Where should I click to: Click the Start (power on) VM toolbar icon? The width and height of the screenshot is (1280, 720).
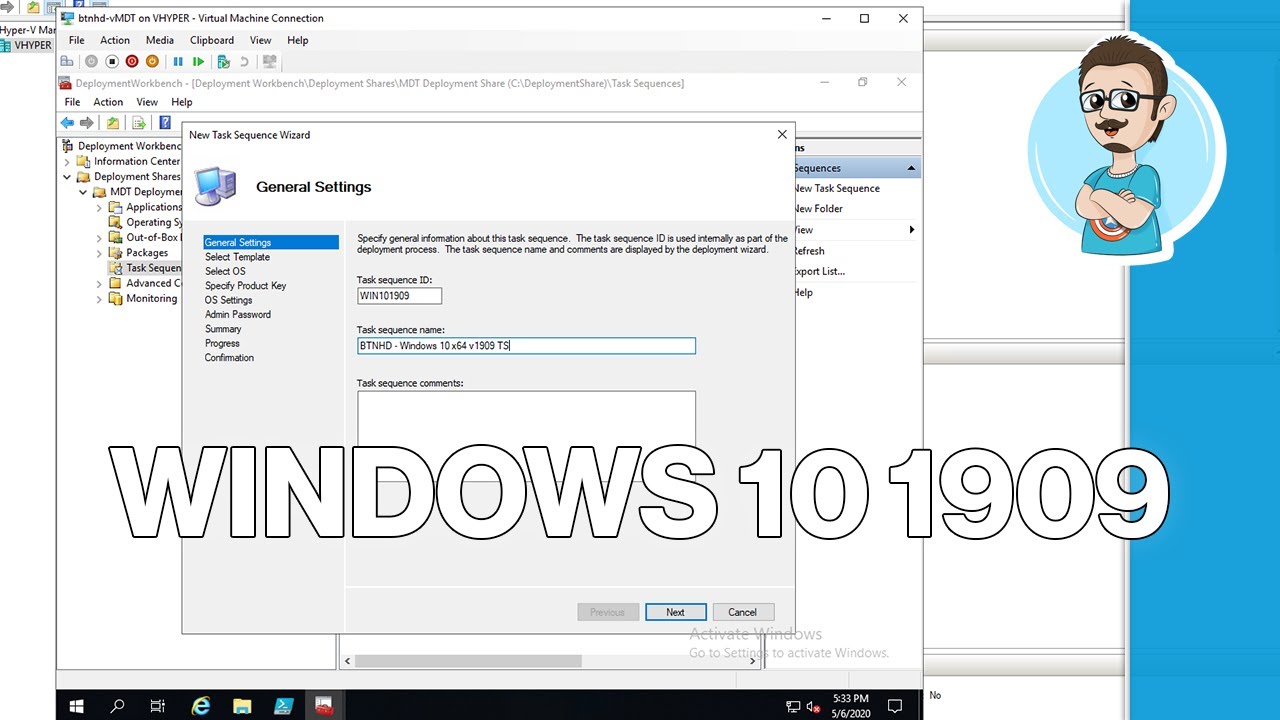[x=91, y=62]
